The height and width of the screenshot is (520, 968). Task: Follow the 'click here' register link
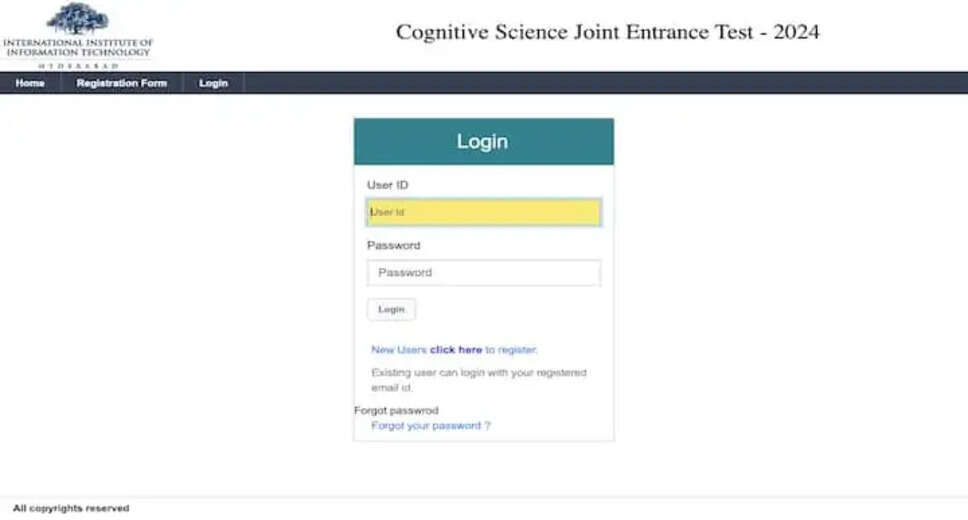(456, 350)
